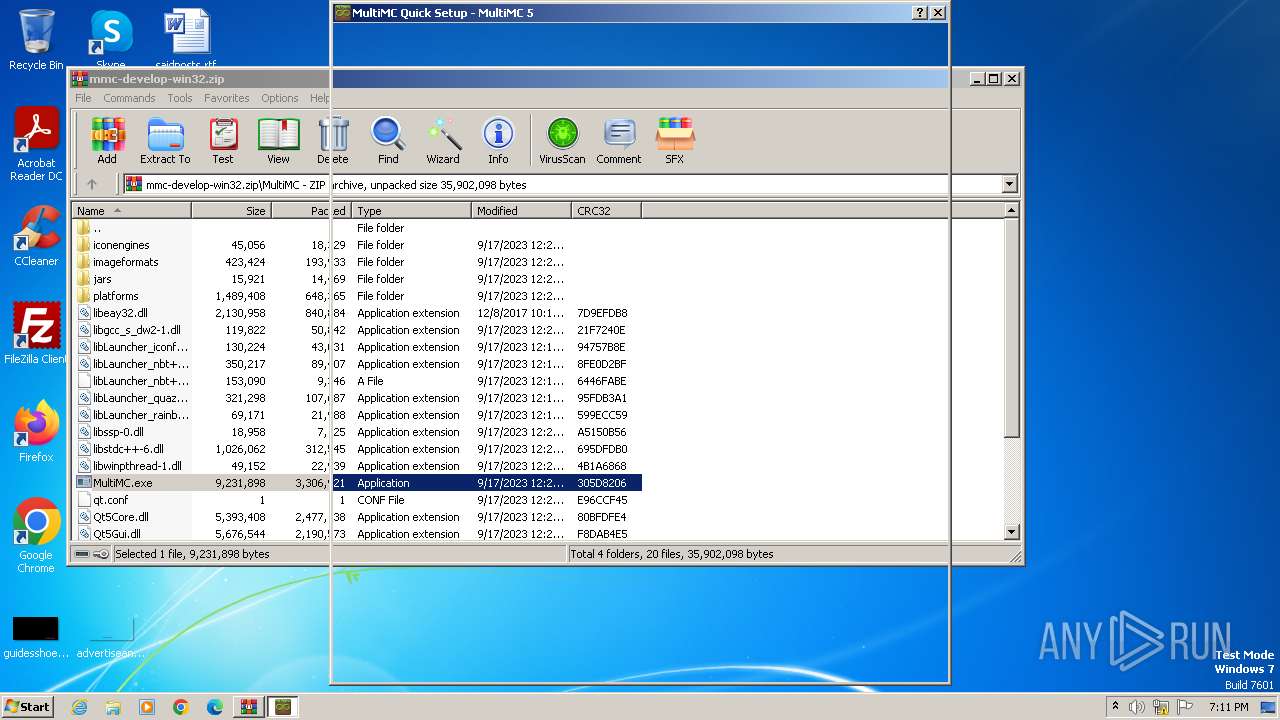Click the VirusScan toolbar icon

click(562, 140)
